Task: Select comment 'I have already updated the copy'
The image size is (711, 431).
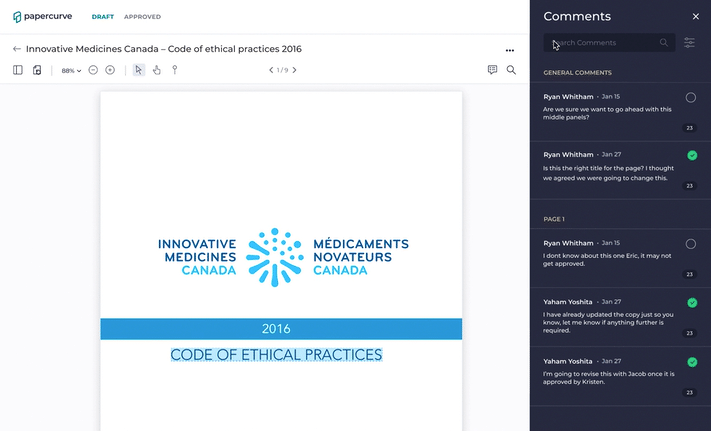Action: (x=608, y=322)
